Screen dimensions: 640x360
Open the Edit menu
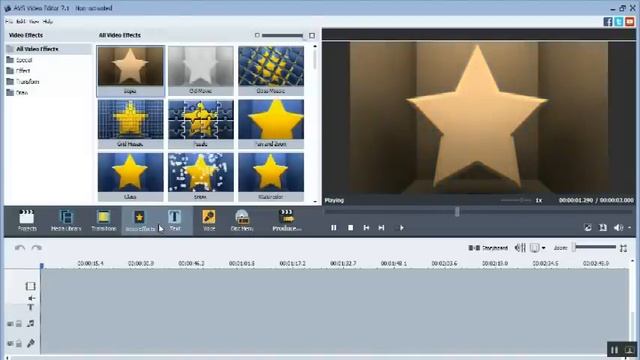(x=20, y=21)
